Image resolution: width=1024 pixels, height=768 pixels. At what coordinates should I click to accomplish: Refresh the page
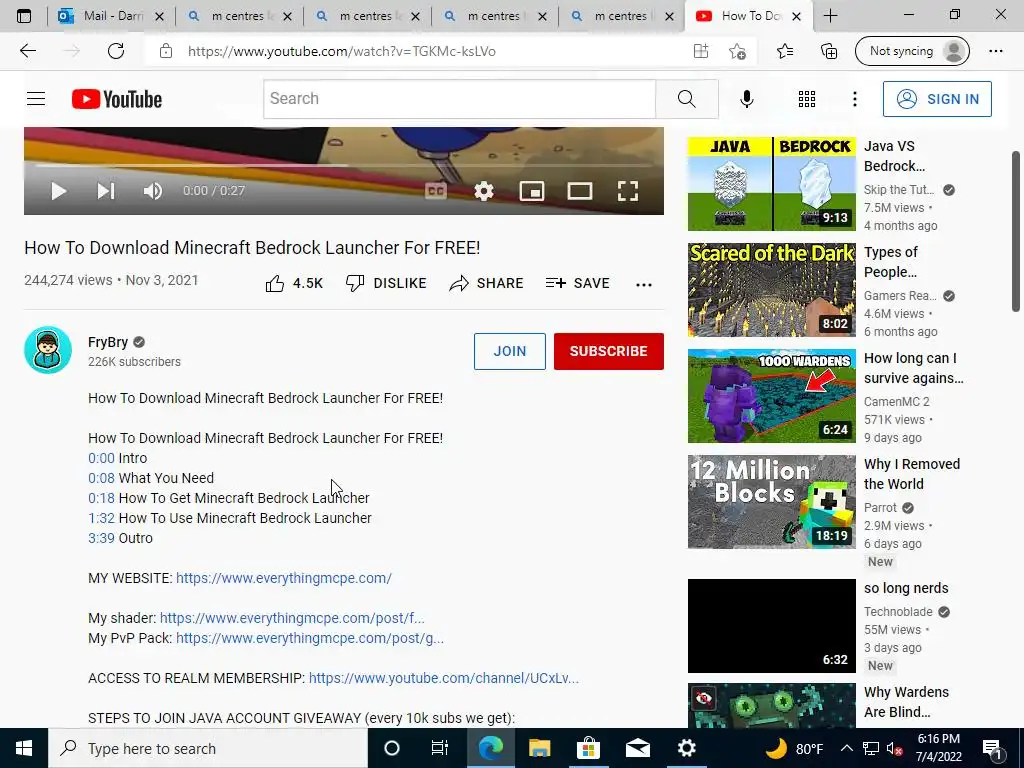coord(116,51)
